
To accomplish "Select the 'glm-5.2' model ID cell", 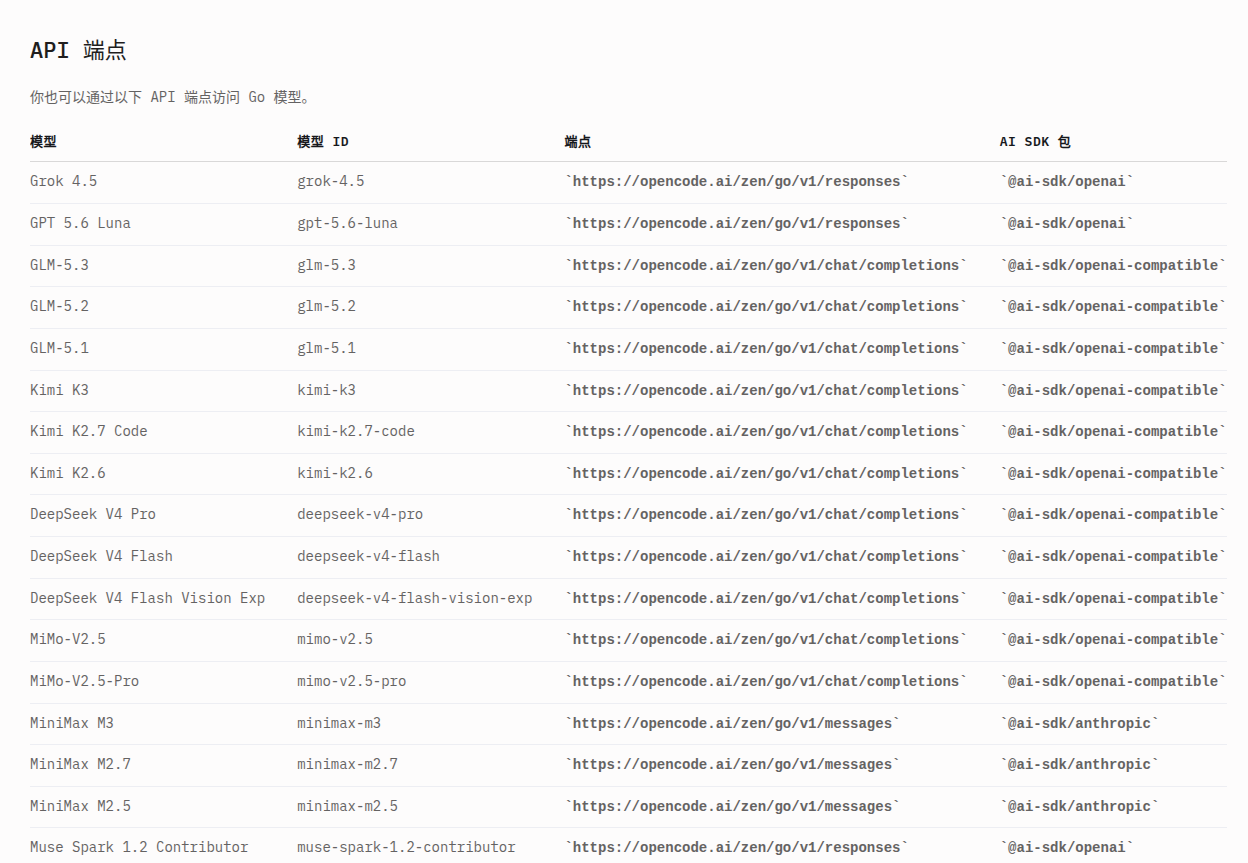I will click(326, 306).
